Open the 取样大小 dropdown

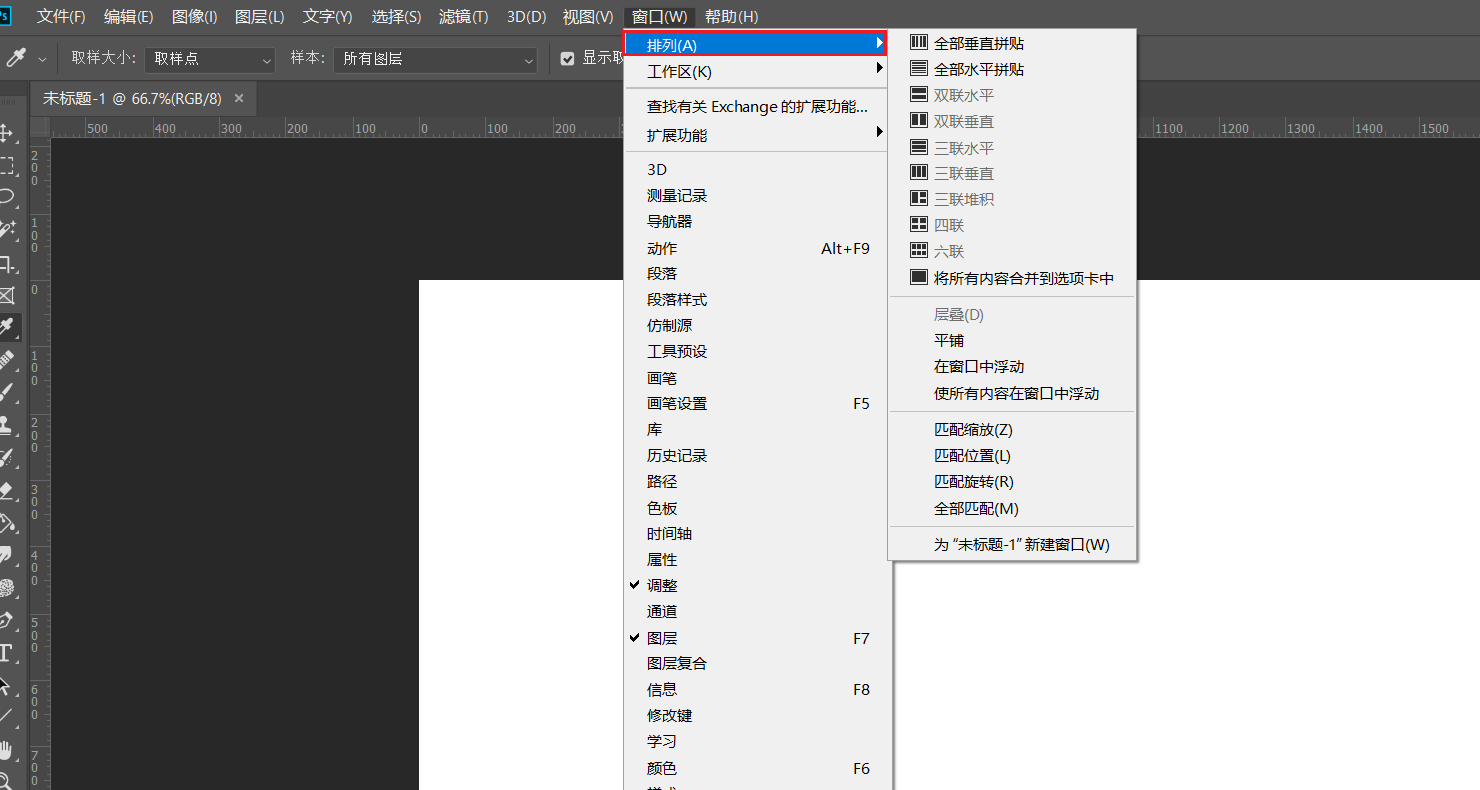click(210, 59)
